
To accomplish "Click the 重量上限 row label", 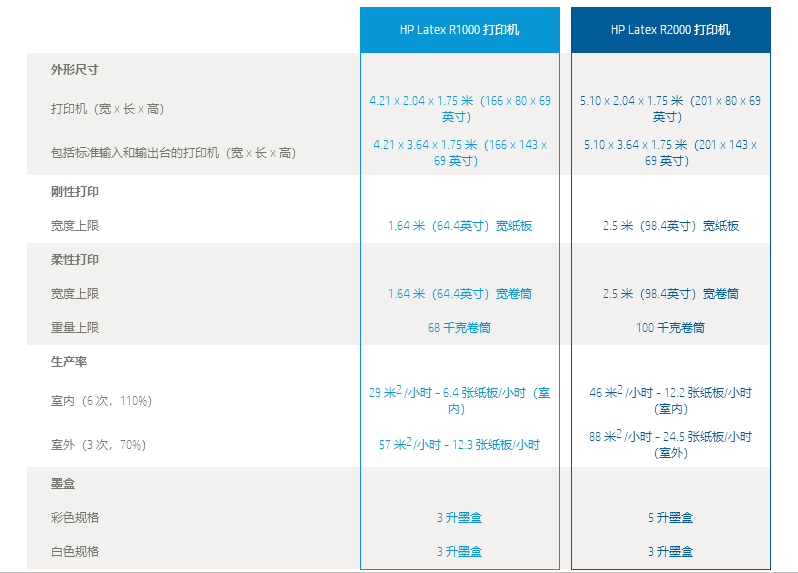I will coord(75,327).
